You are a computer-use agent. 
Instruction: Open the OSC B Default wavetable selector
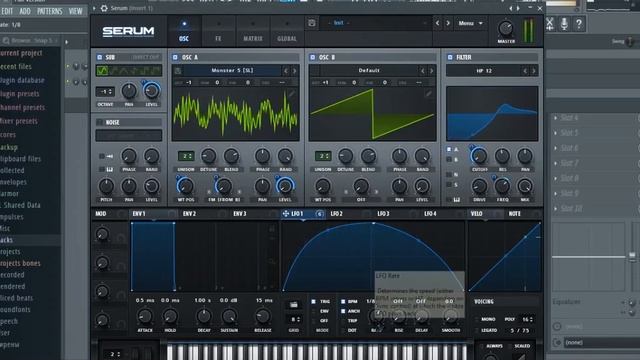coord(369,71)
